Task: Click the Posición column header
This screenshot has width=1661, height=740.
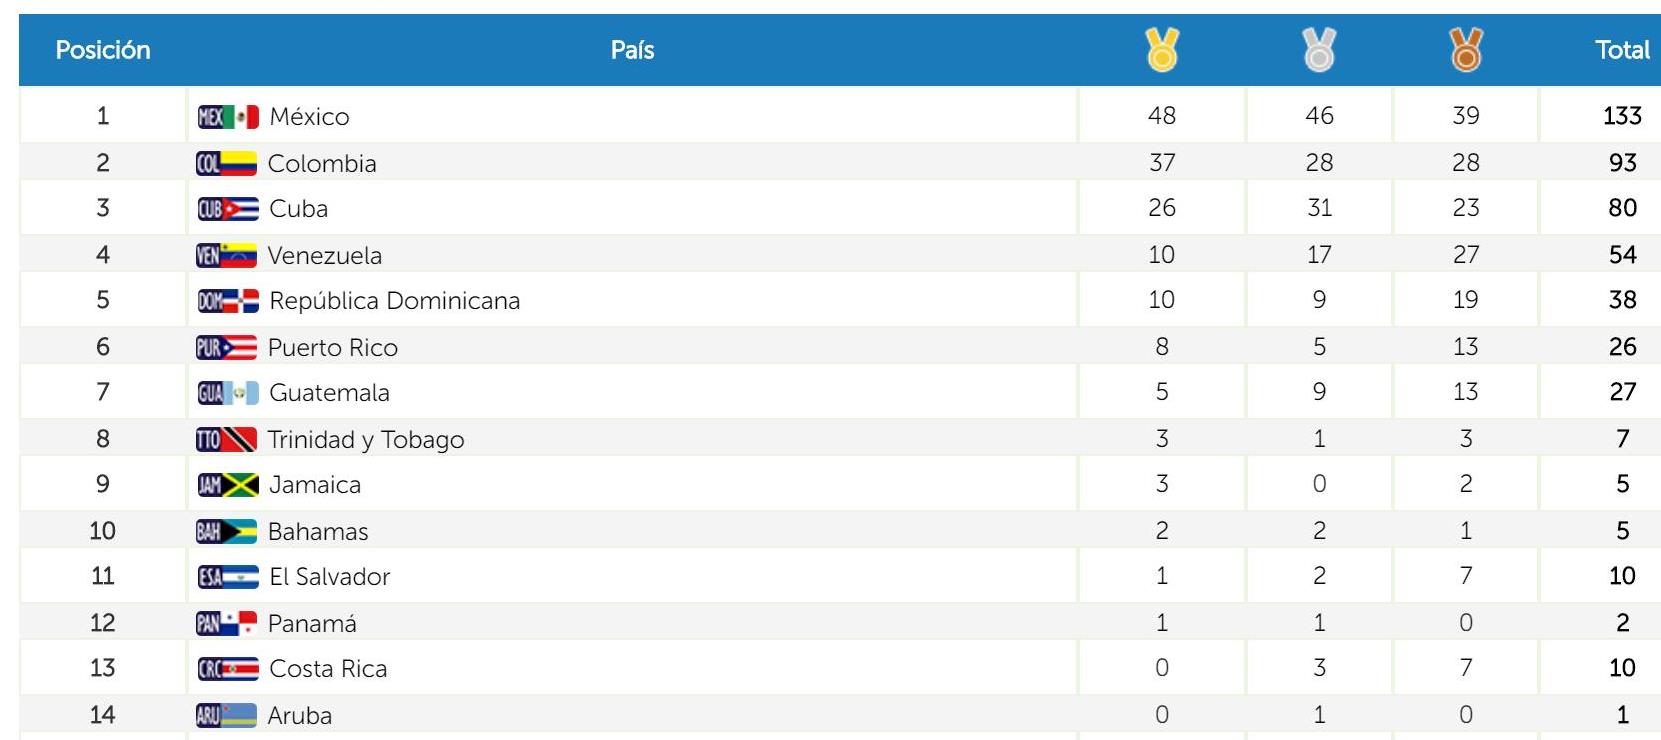Action: point(103,50)
